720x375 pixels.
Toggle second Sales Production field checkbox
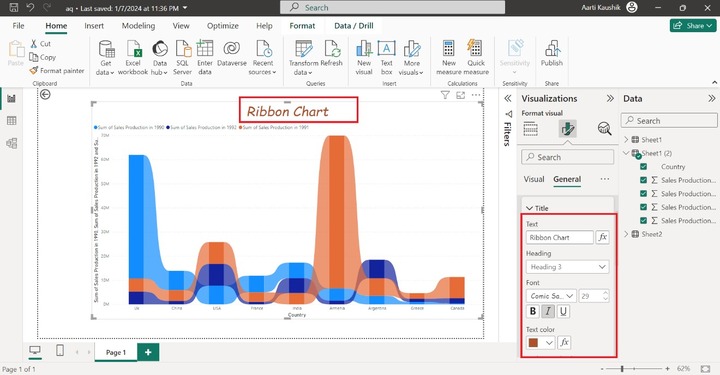click(x=643, y=194)
